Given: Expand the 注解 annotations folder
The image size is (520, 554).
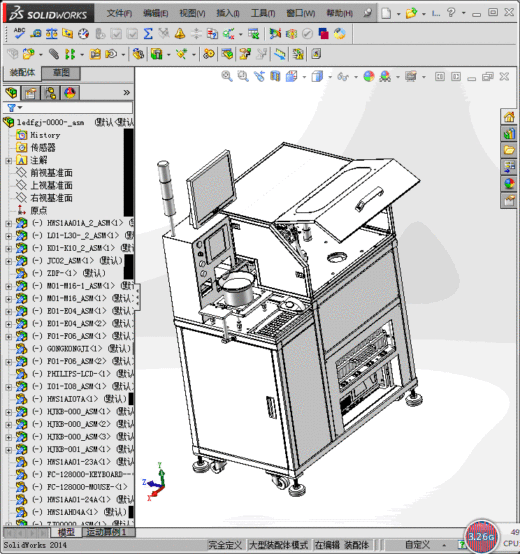Looking at the screenshot, I should (8, 161).
